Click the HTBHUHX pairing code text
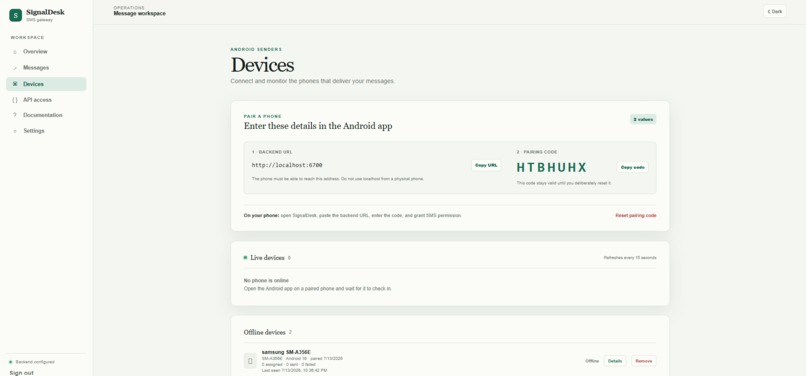Image resolution: width=806 pixels, height=376 pixels. click(x=552, y=167)
